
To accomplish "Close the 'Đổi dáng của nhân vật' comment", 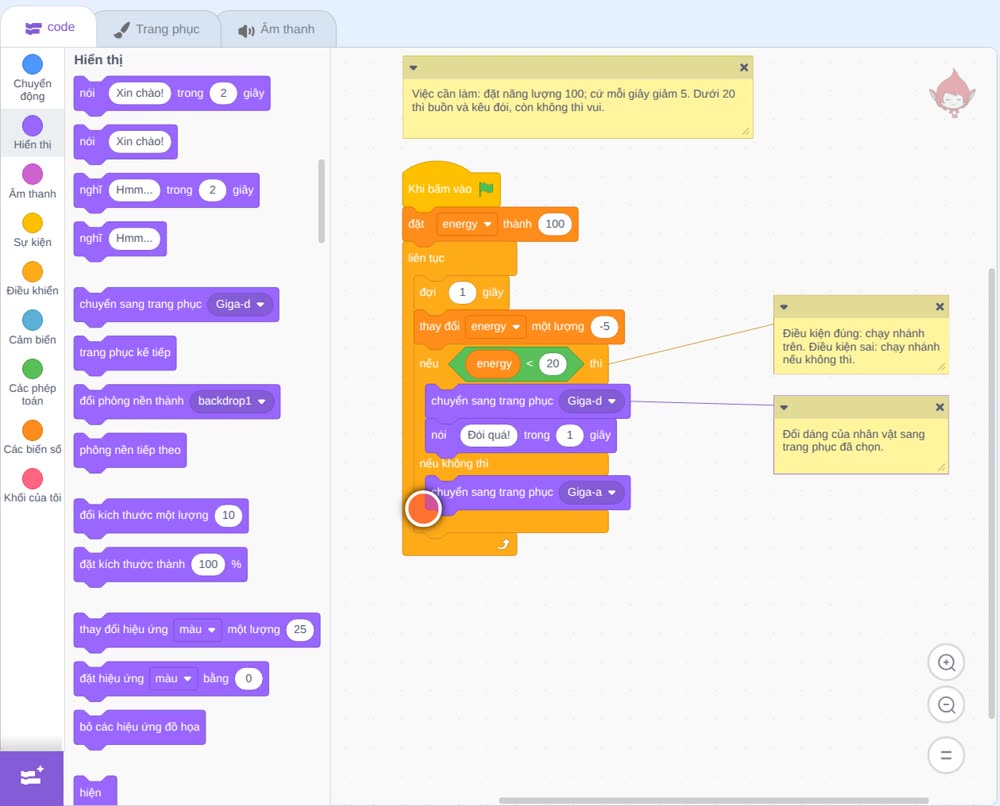I will [x=939, y=407].
